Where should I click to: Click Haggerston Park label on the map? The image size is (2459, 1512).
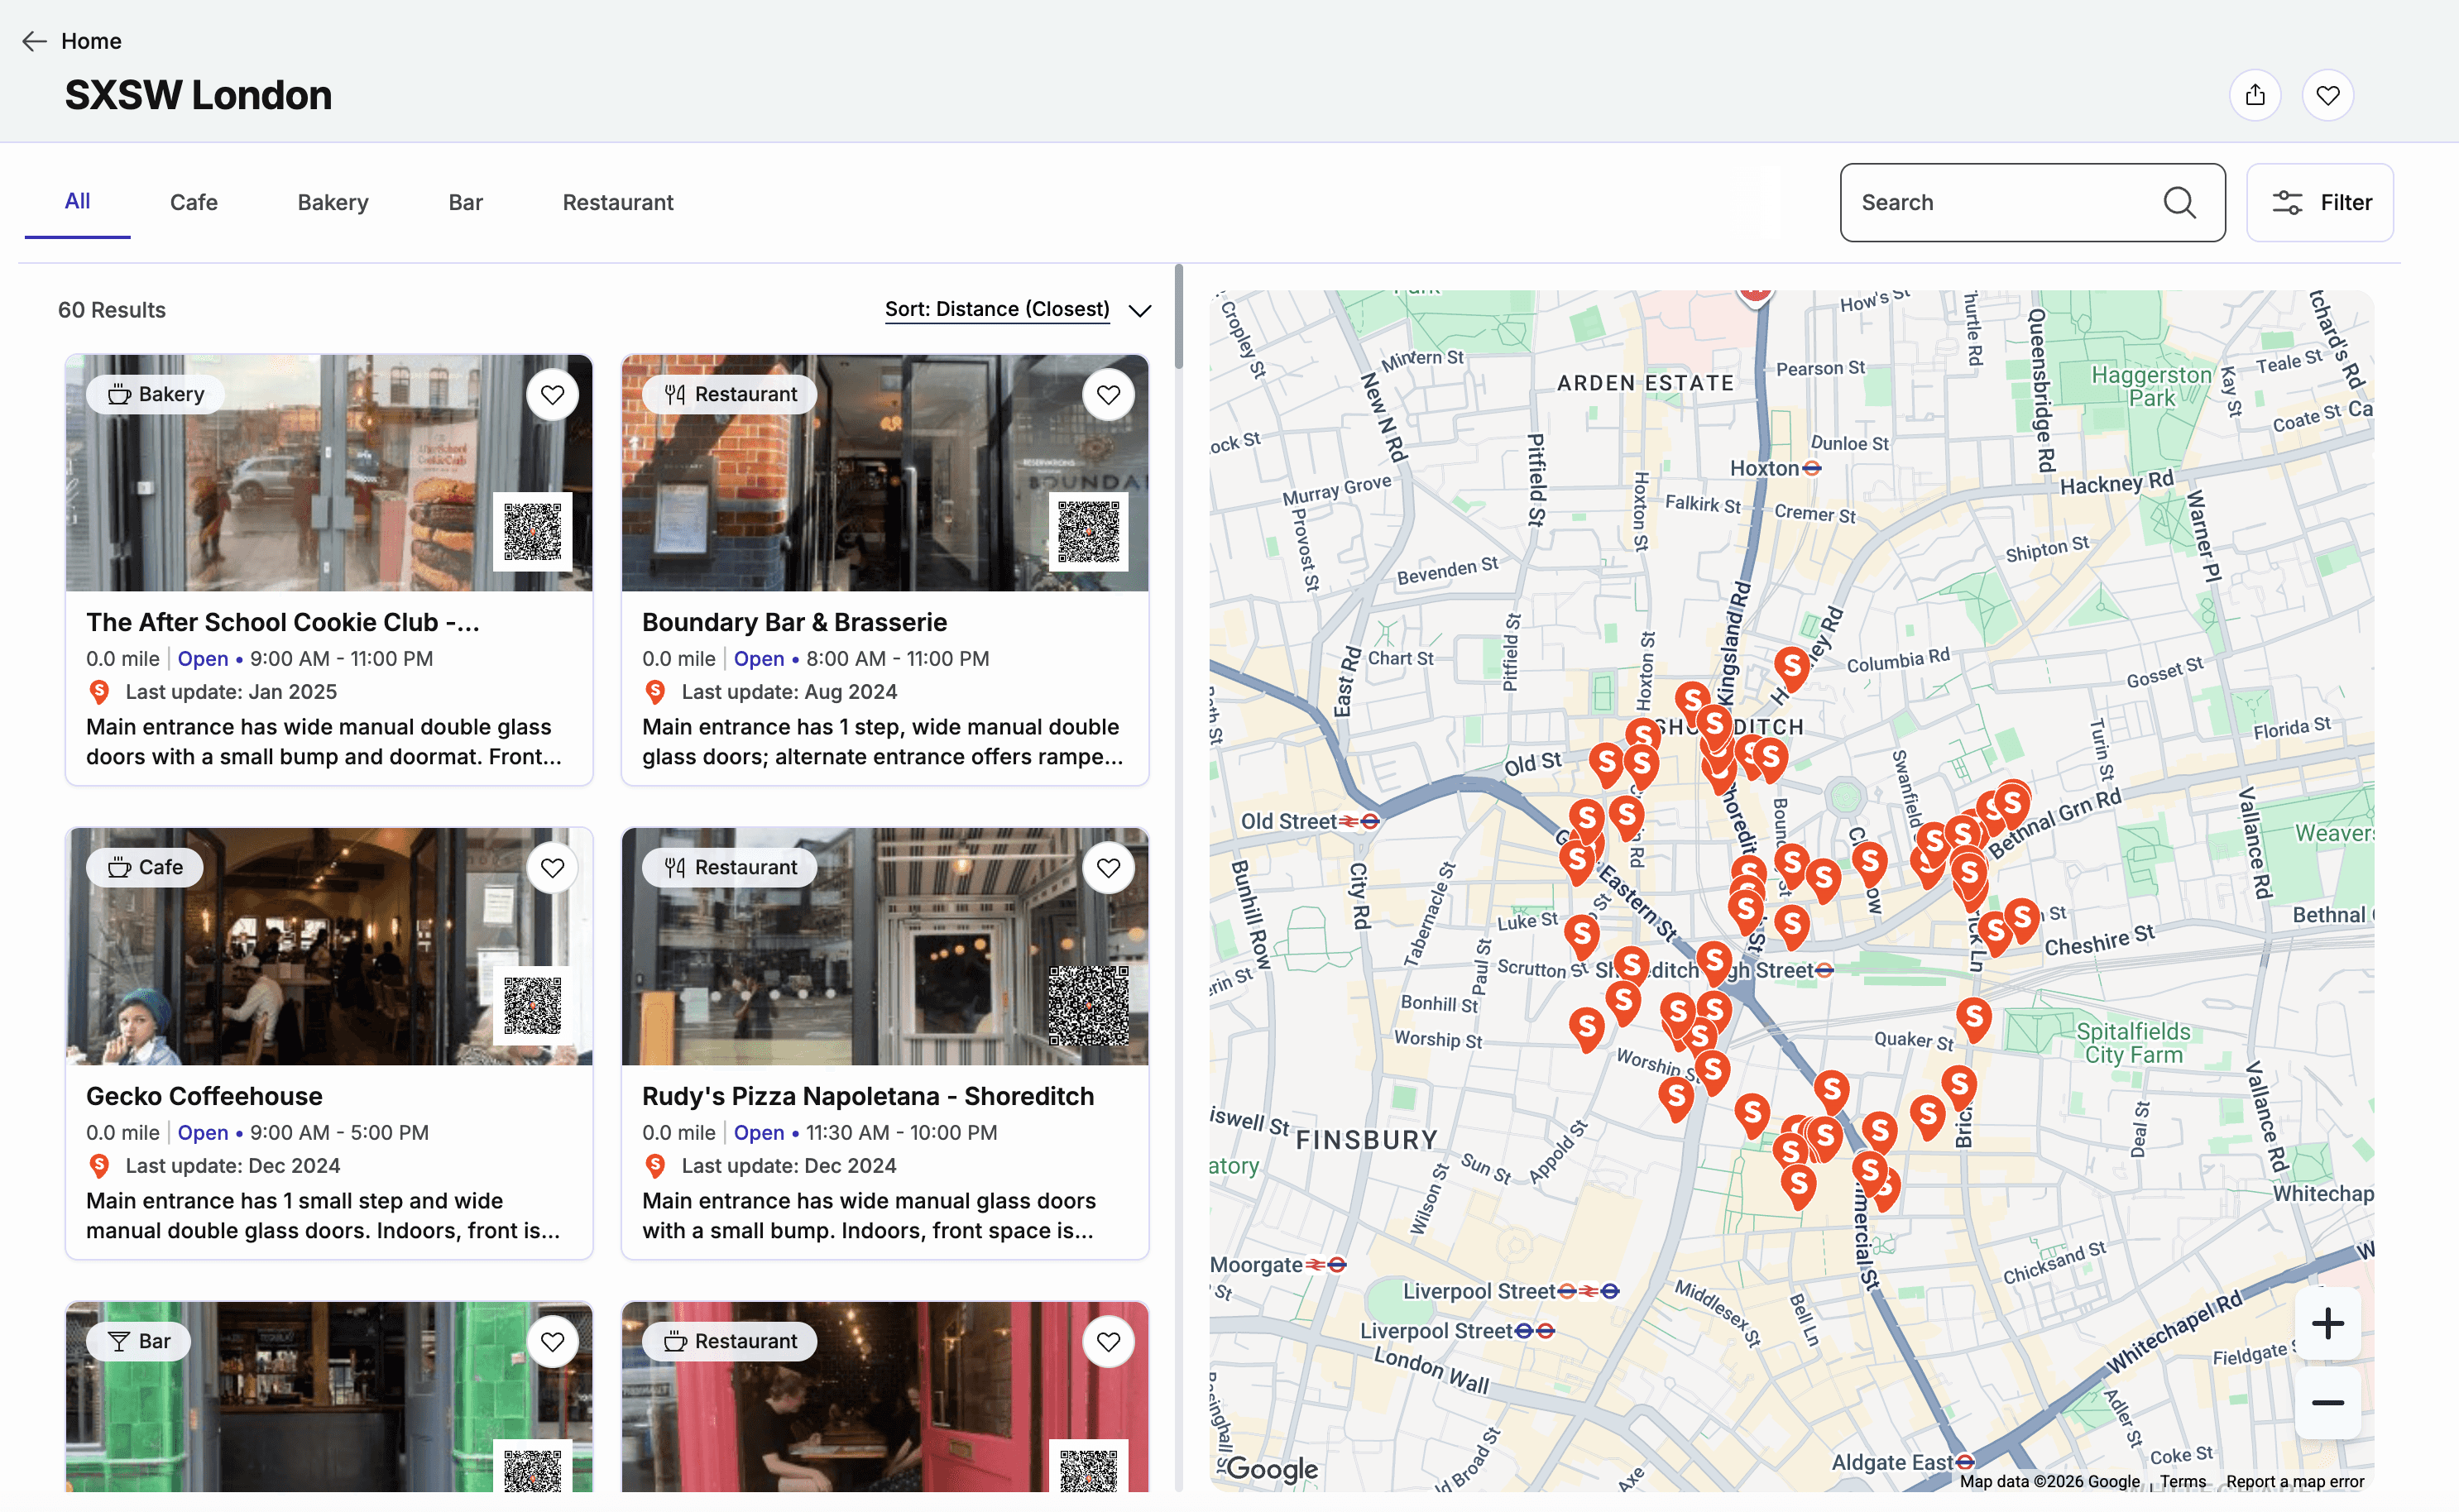click(x=2151, y=386)
